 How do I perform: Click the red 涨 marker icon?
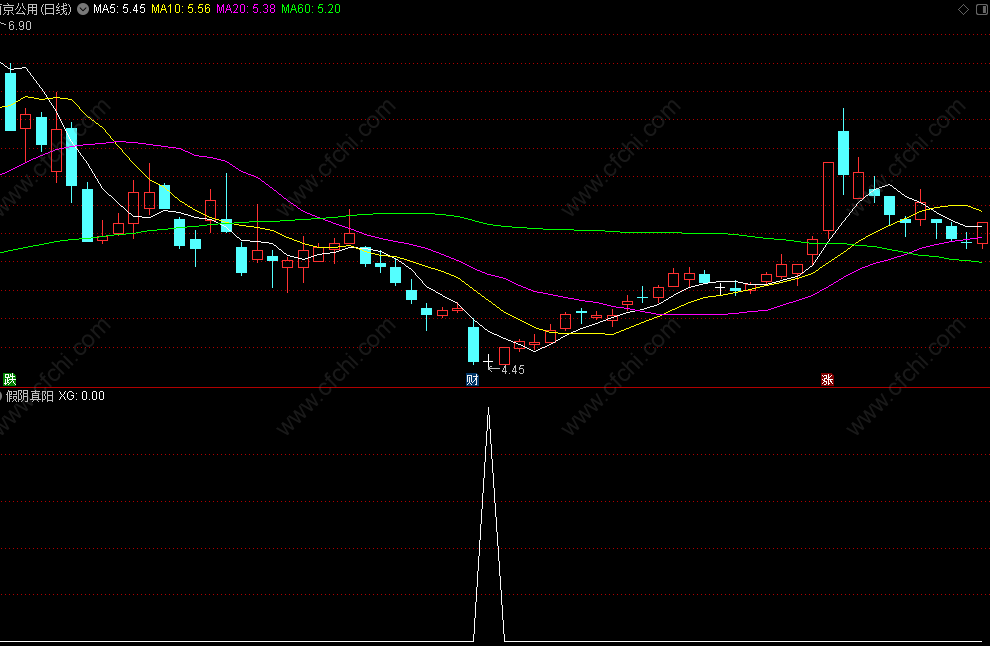coord(827,379)
